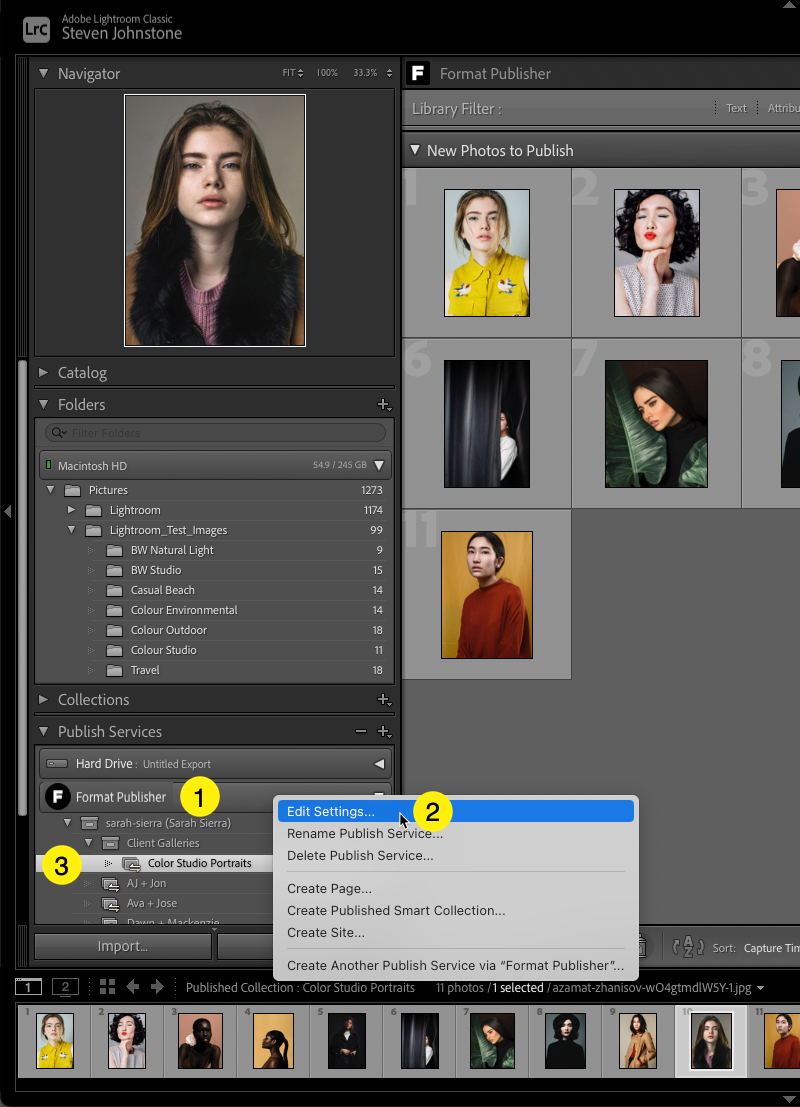Set Navigator zoom to 100%
Screen dimensions: 800x1107
[x=327, y=74]
